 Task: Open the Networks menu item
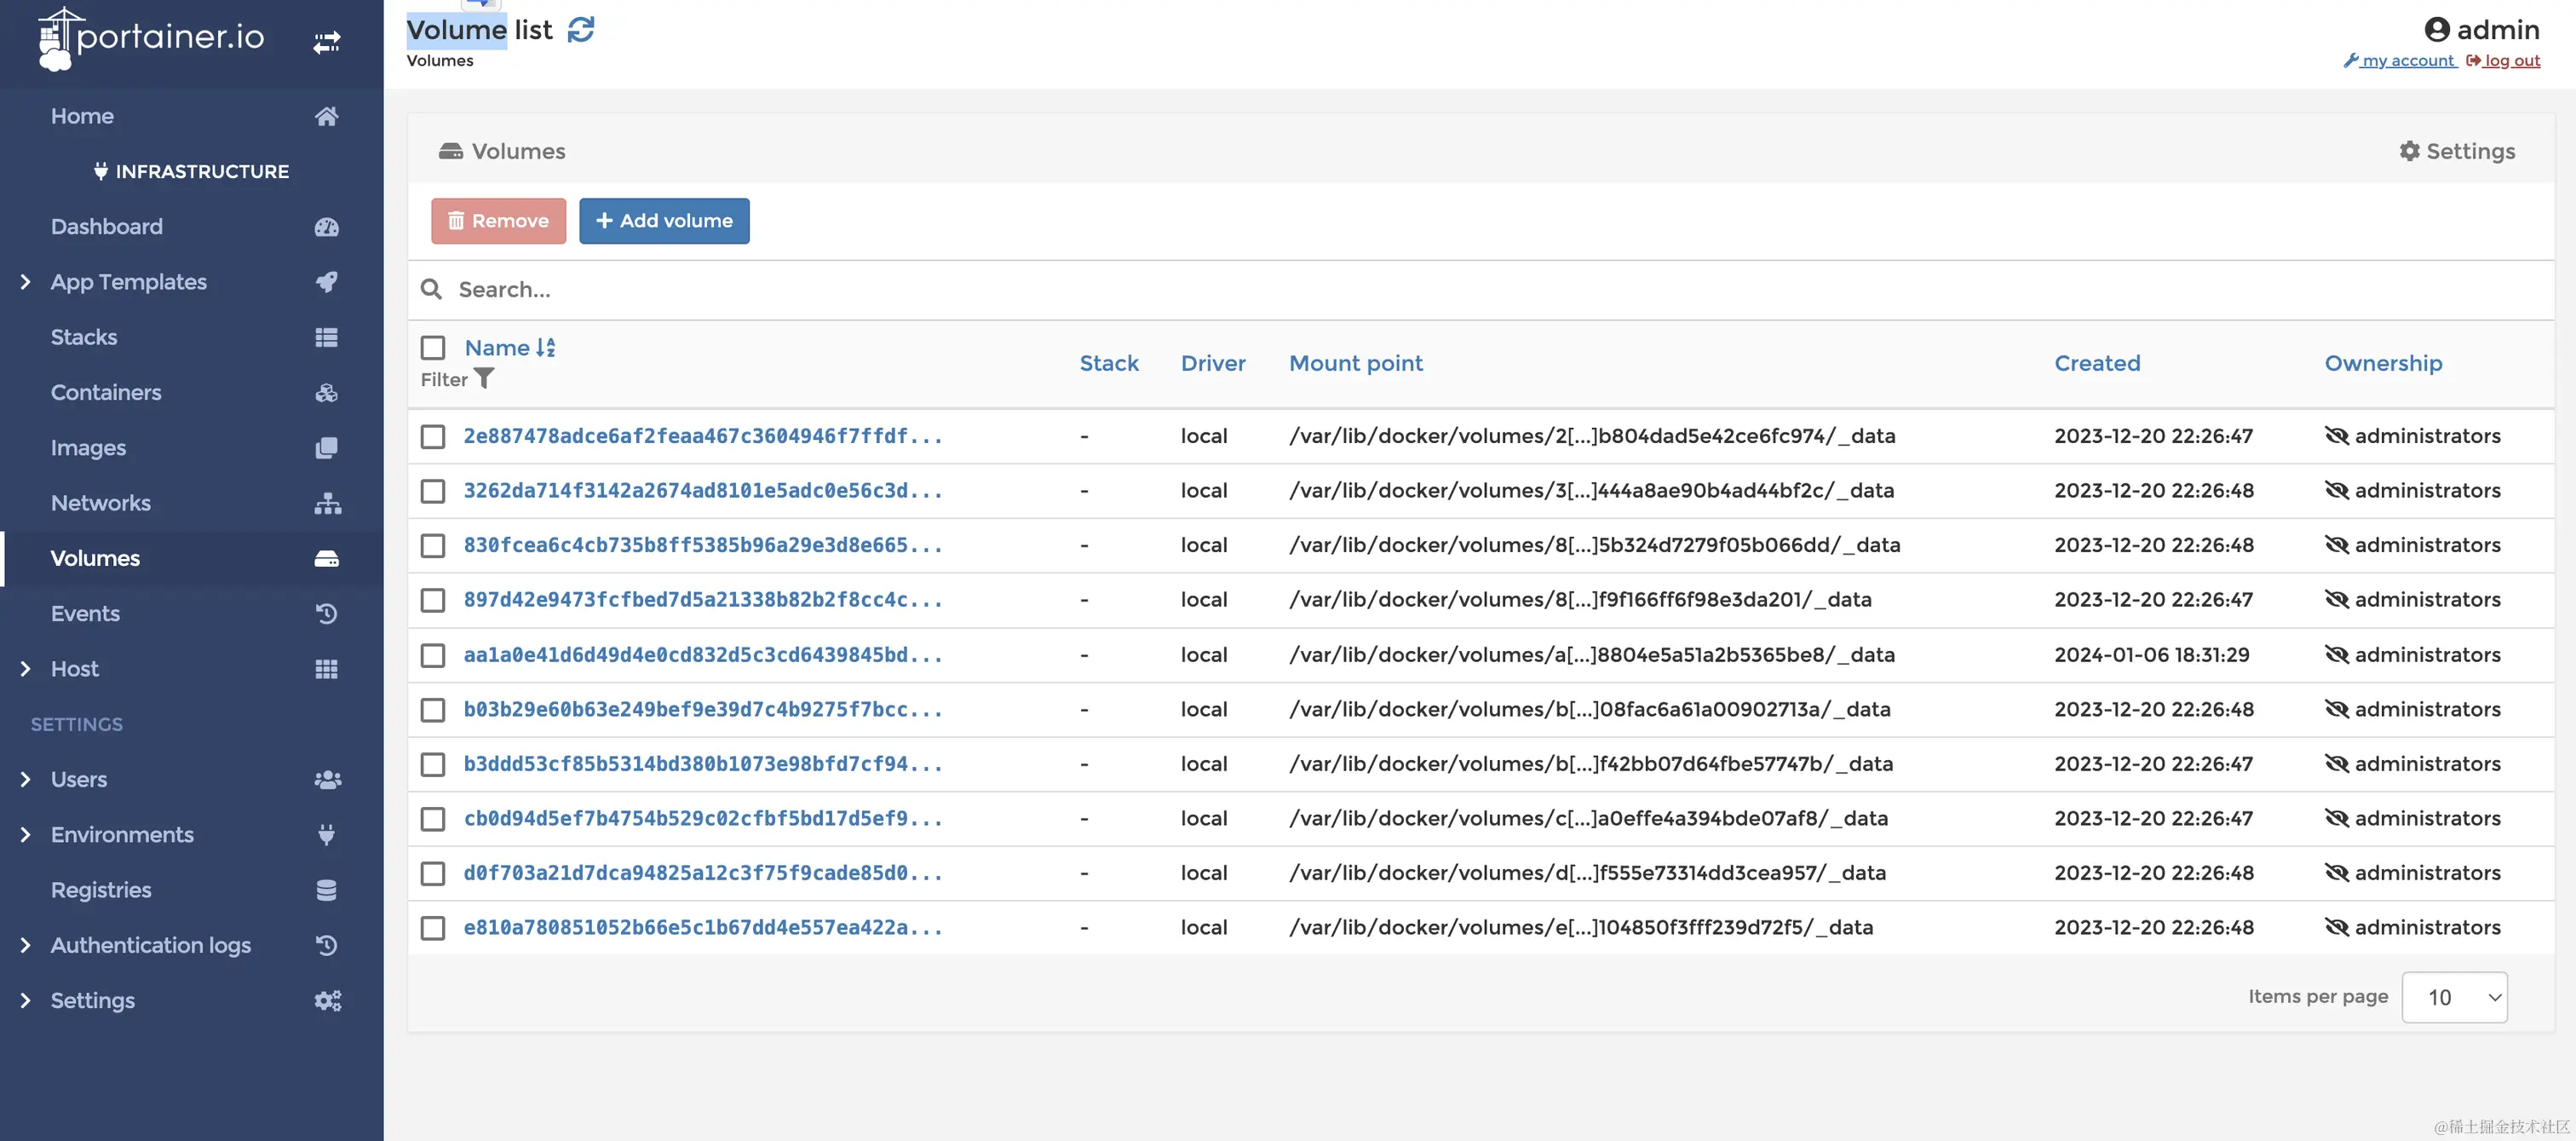(x=101, y=503)
